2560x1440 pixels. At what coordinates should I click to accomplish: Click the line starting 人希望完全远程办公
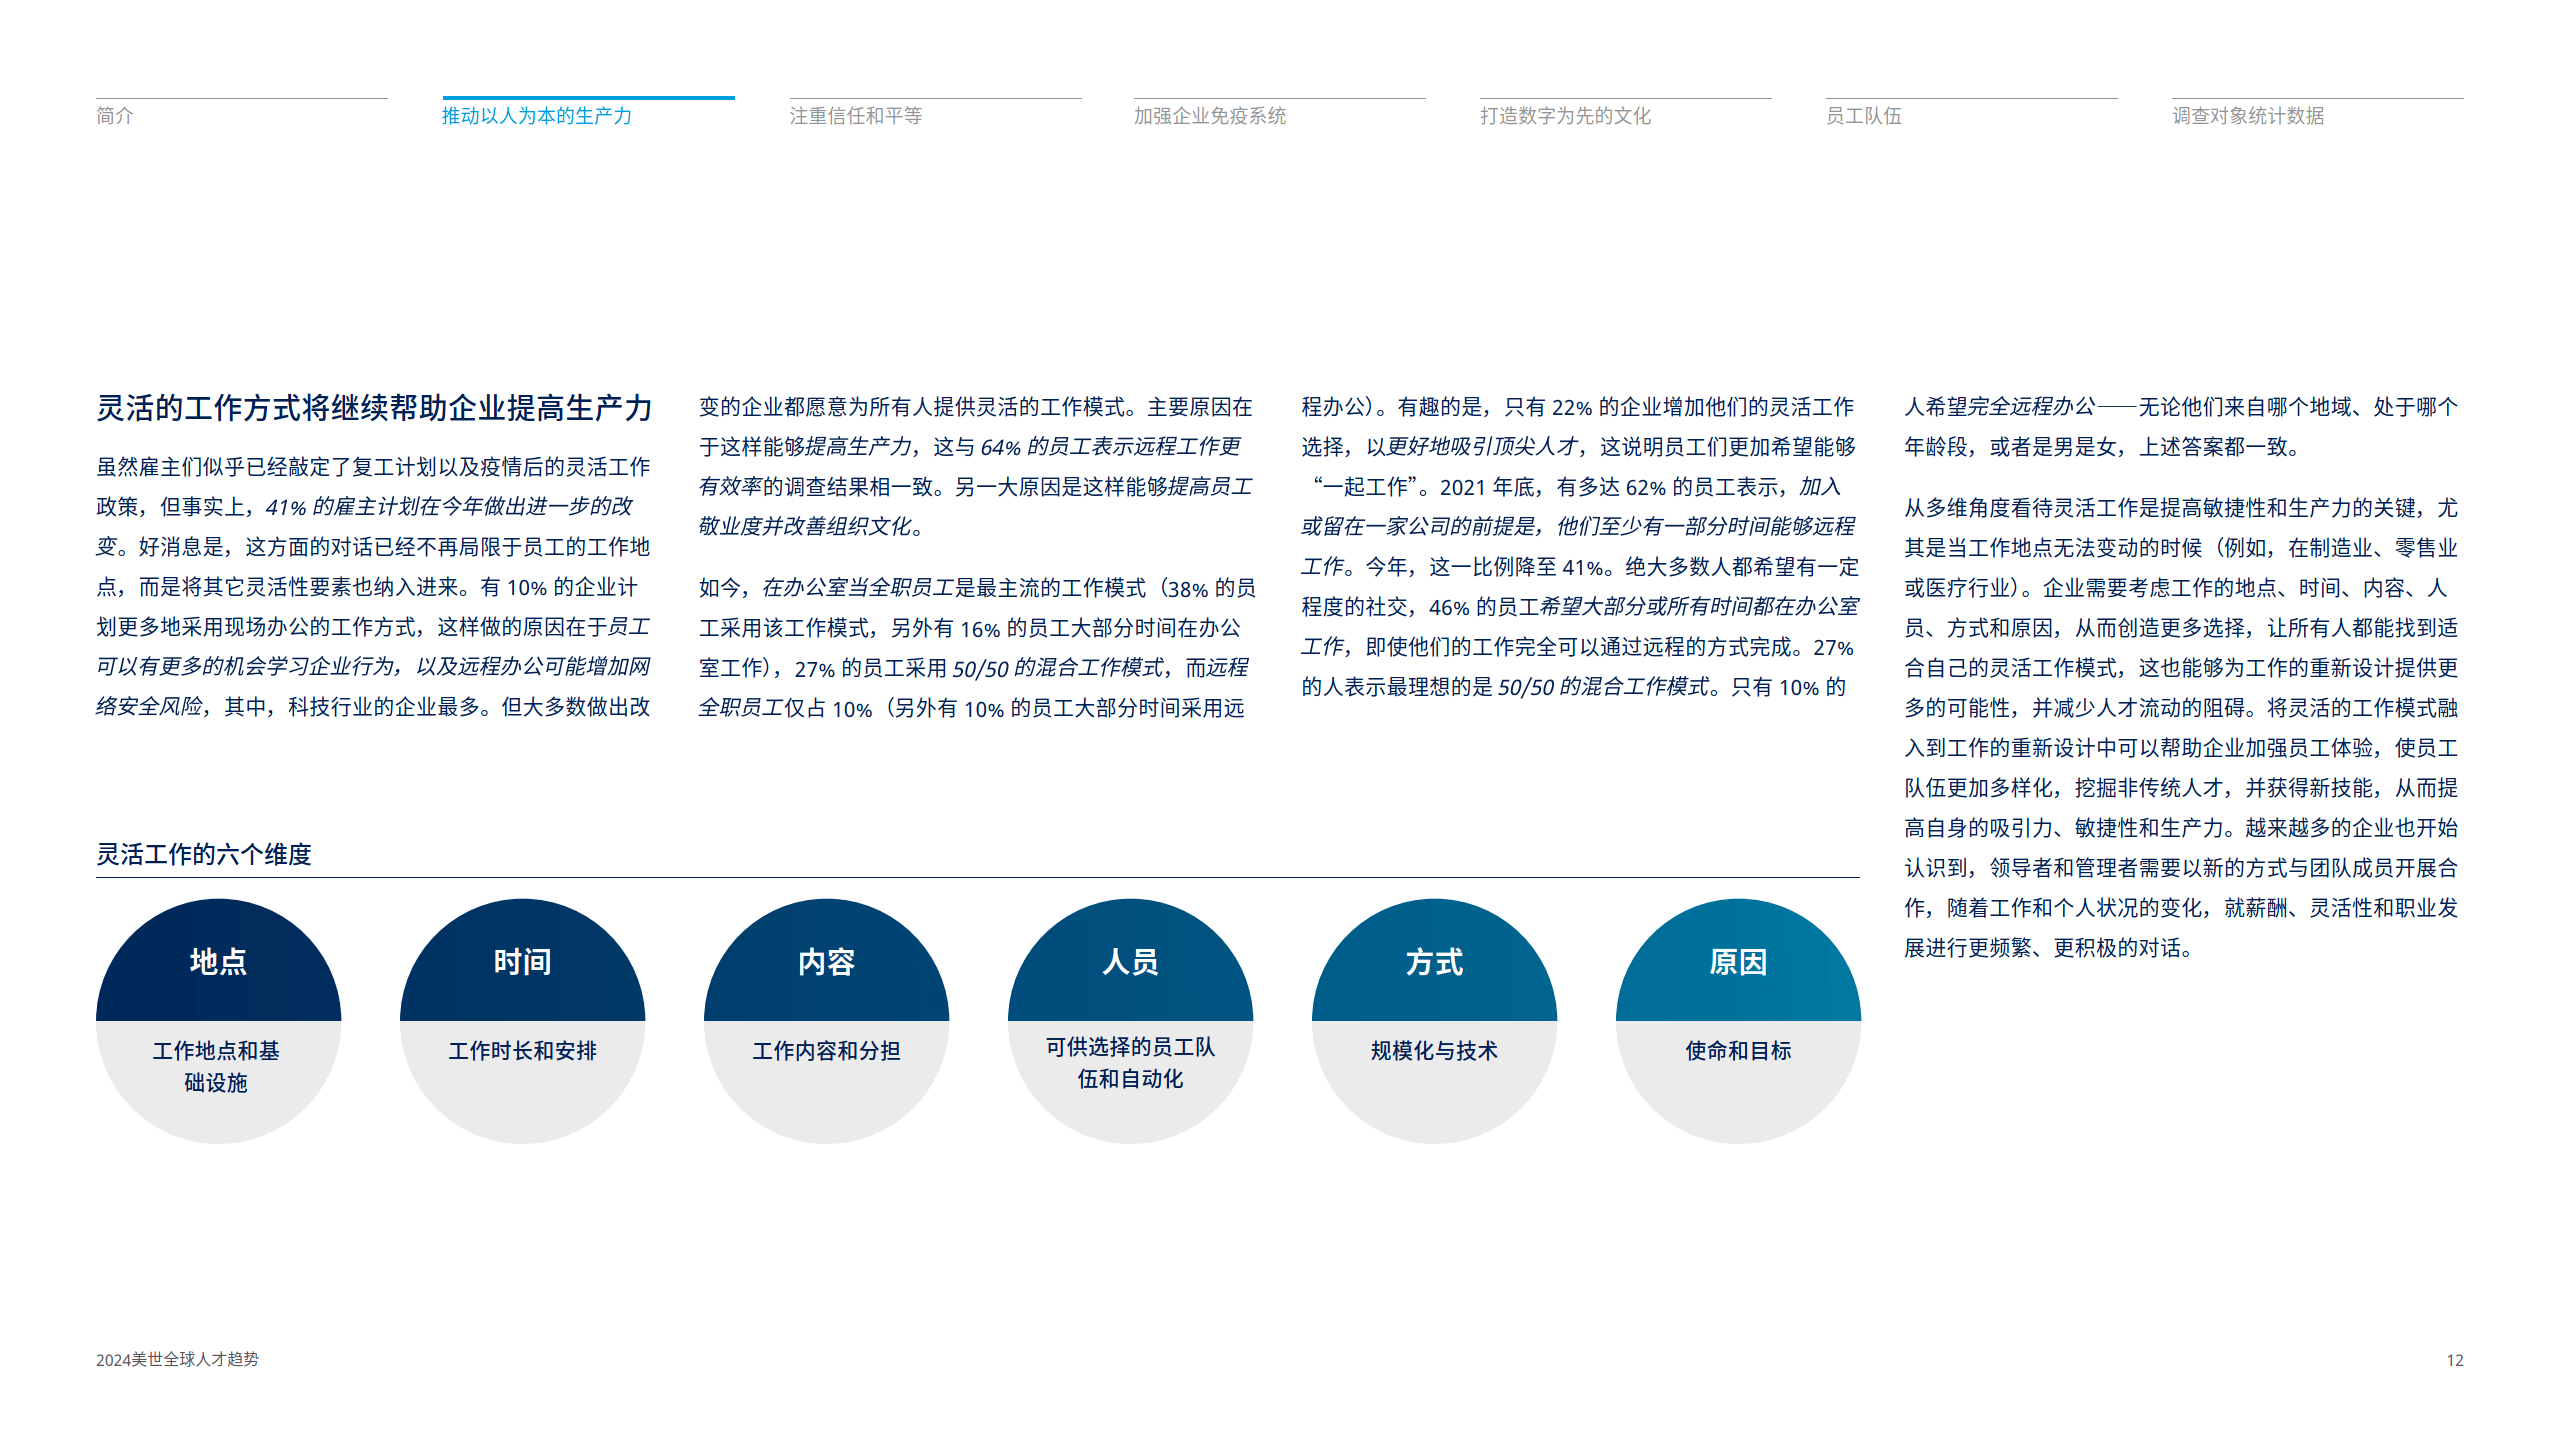point(2181,407)
